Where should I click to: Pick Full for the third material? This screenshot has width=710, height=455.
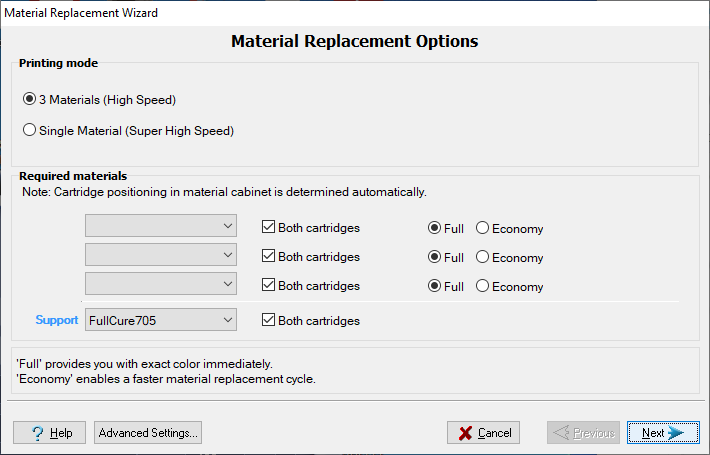(435, 286)
